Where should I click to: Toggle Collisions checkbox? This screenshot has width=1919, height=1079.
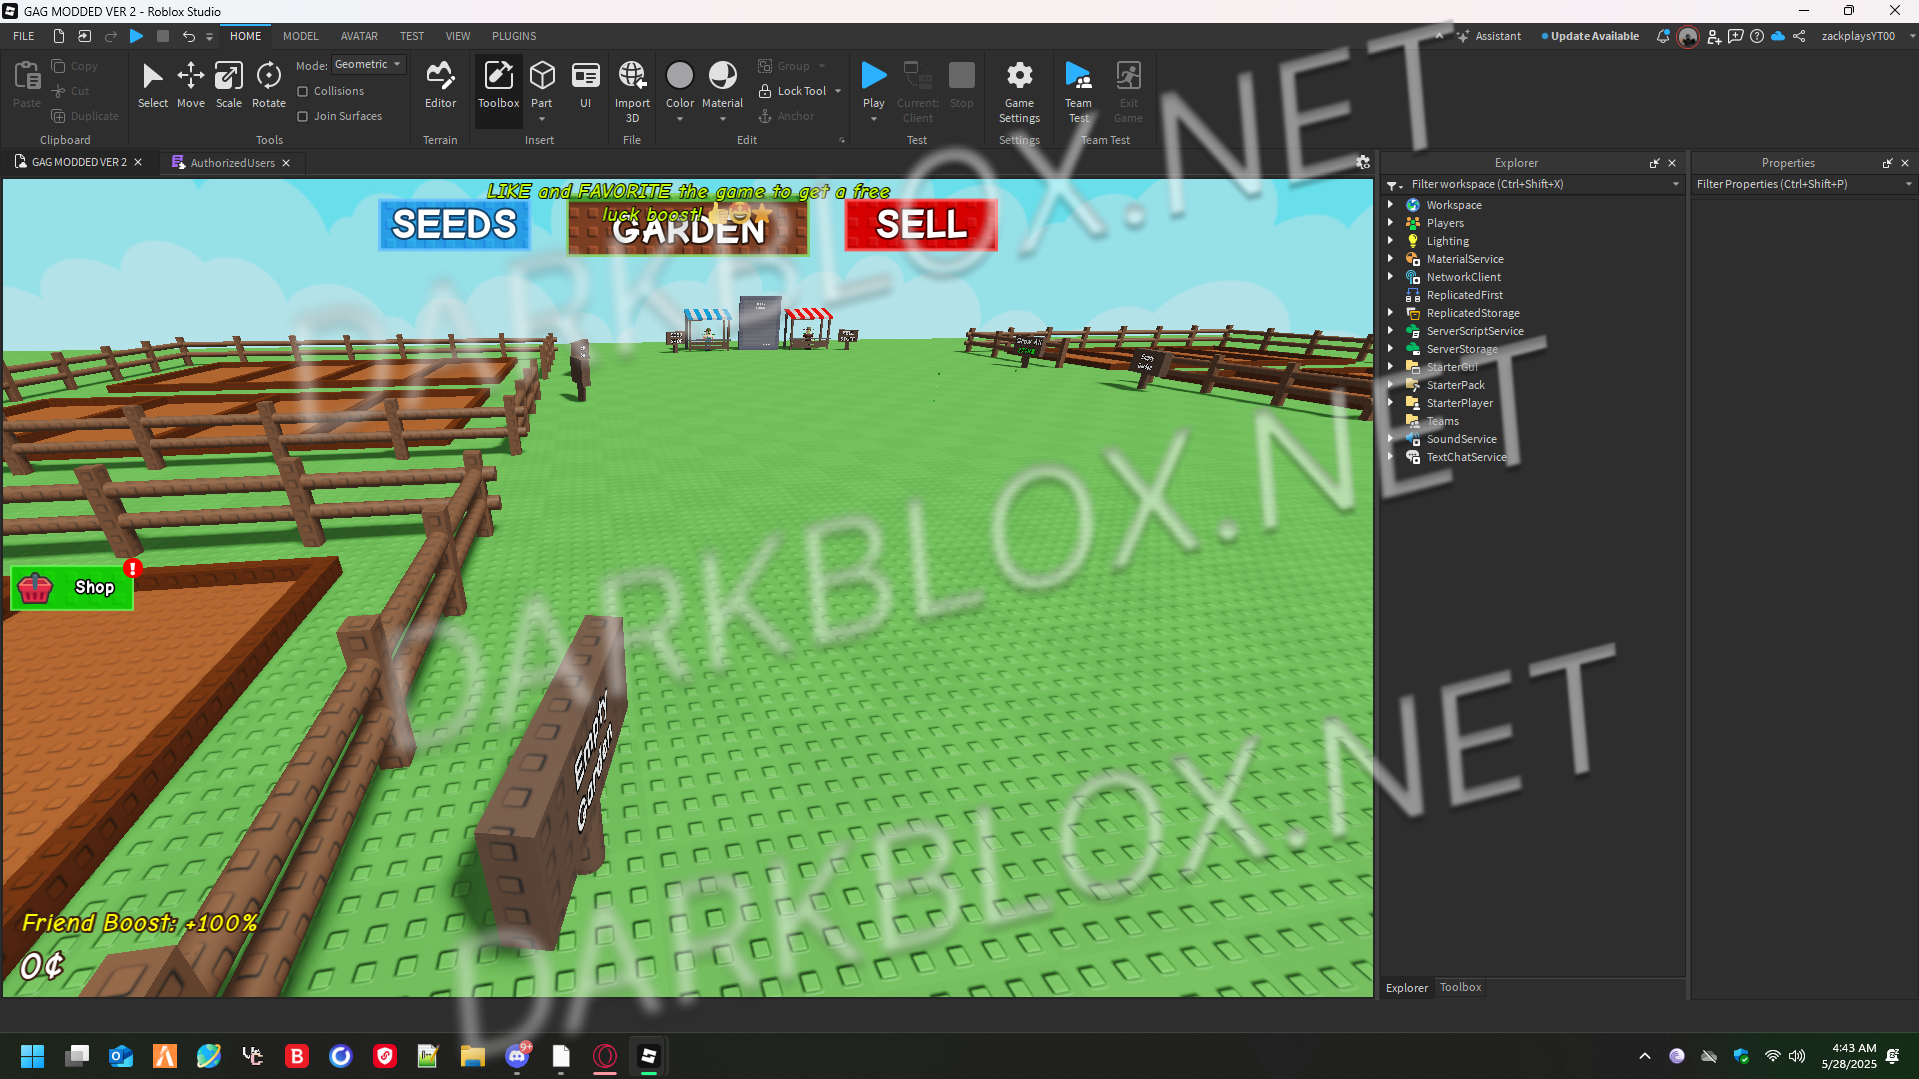(302, 91)
